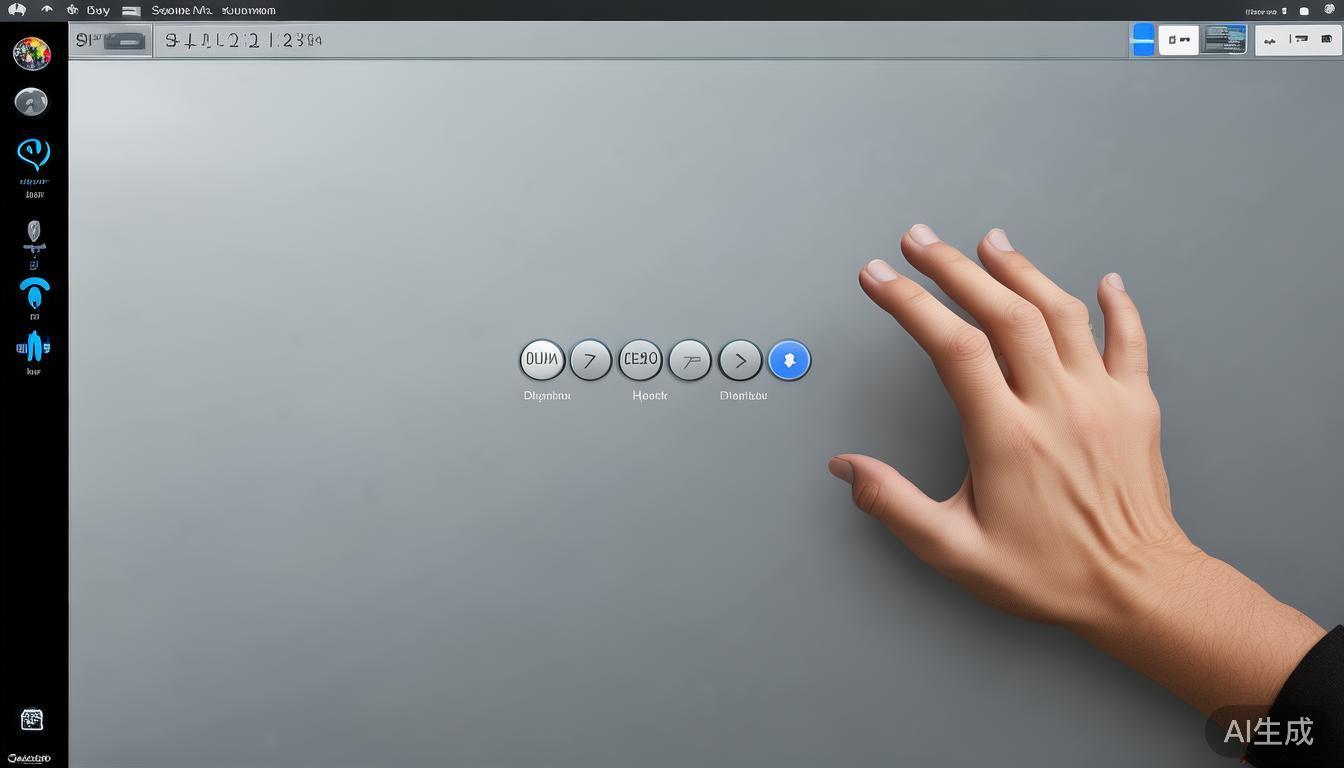Click the fourth round button above Diontou
Screen dimensions: 1344x768
coord(690,360)
